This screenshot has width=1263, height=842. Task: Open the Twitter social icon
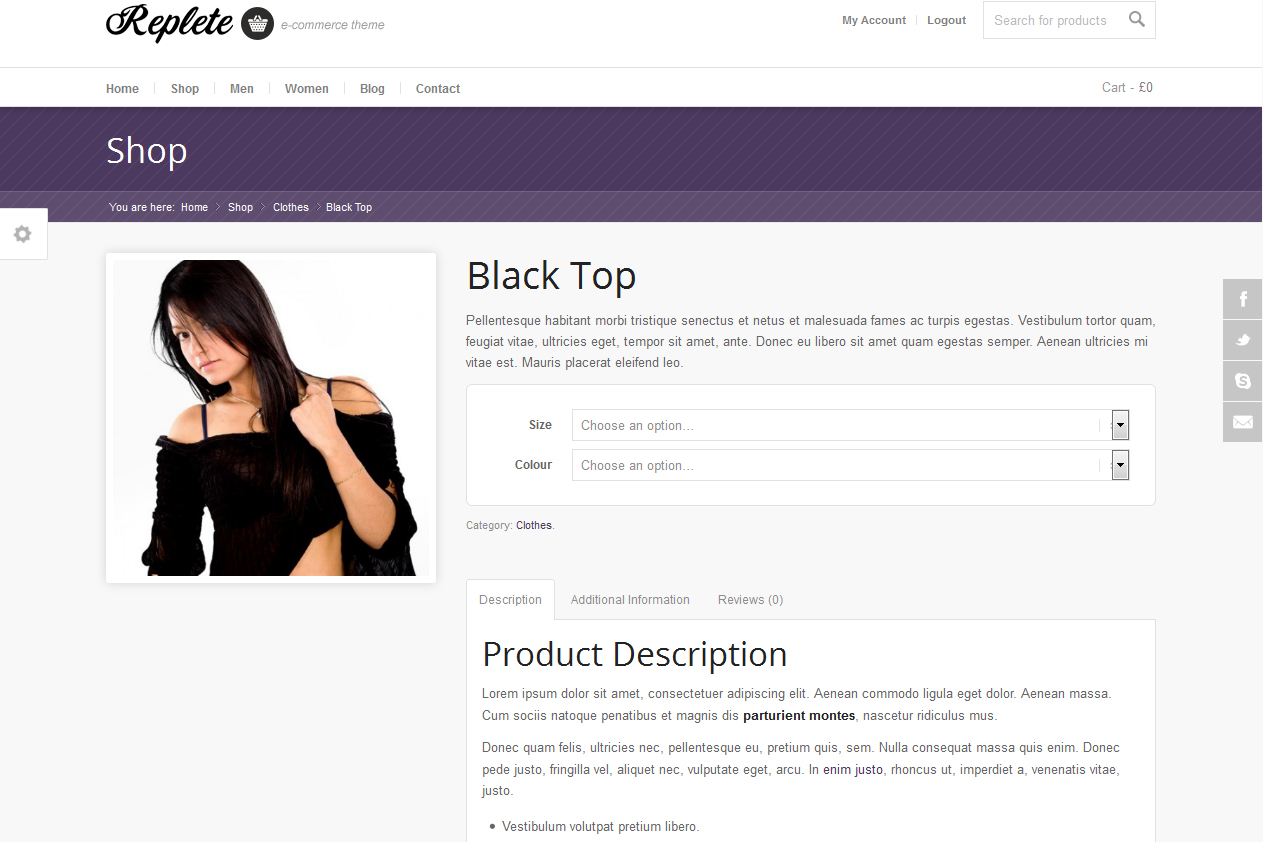(1243, 340)
